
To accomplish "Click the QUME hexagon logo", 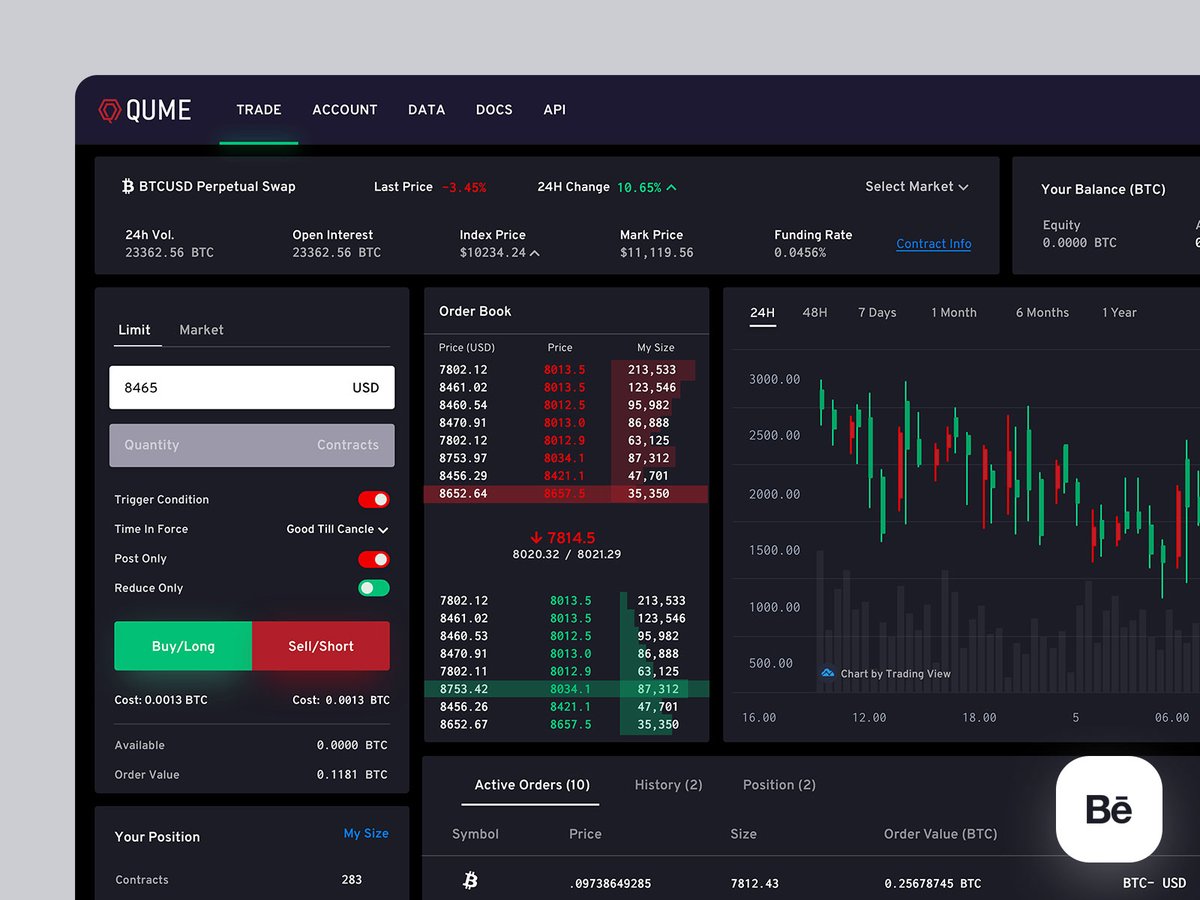I will (109, 110).
